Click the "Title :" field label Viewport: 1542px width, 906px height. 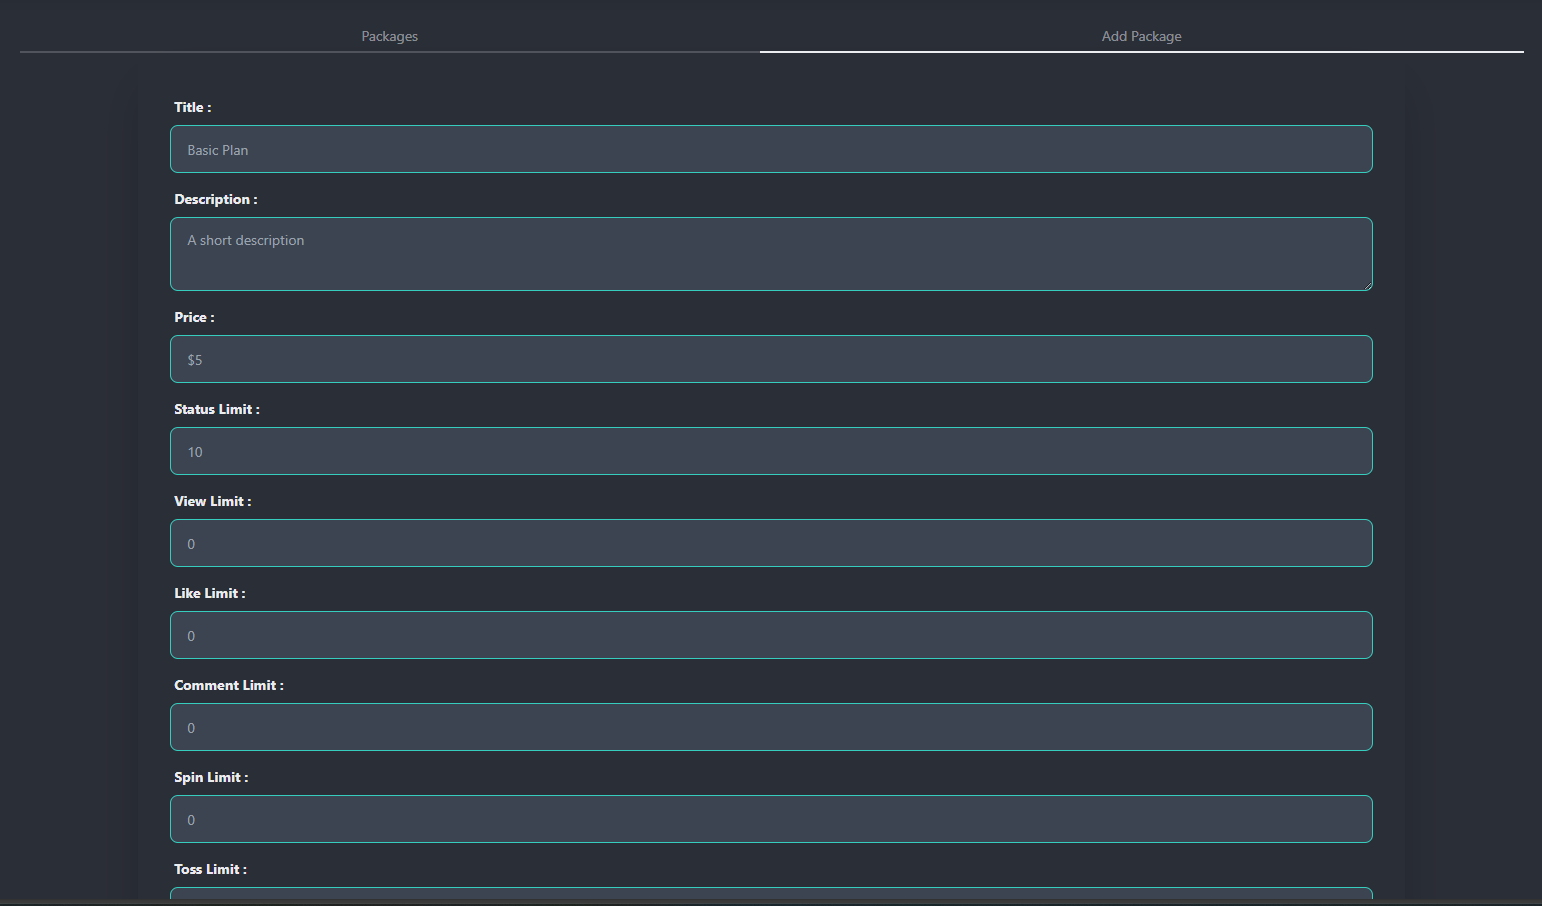coord(192,107)
